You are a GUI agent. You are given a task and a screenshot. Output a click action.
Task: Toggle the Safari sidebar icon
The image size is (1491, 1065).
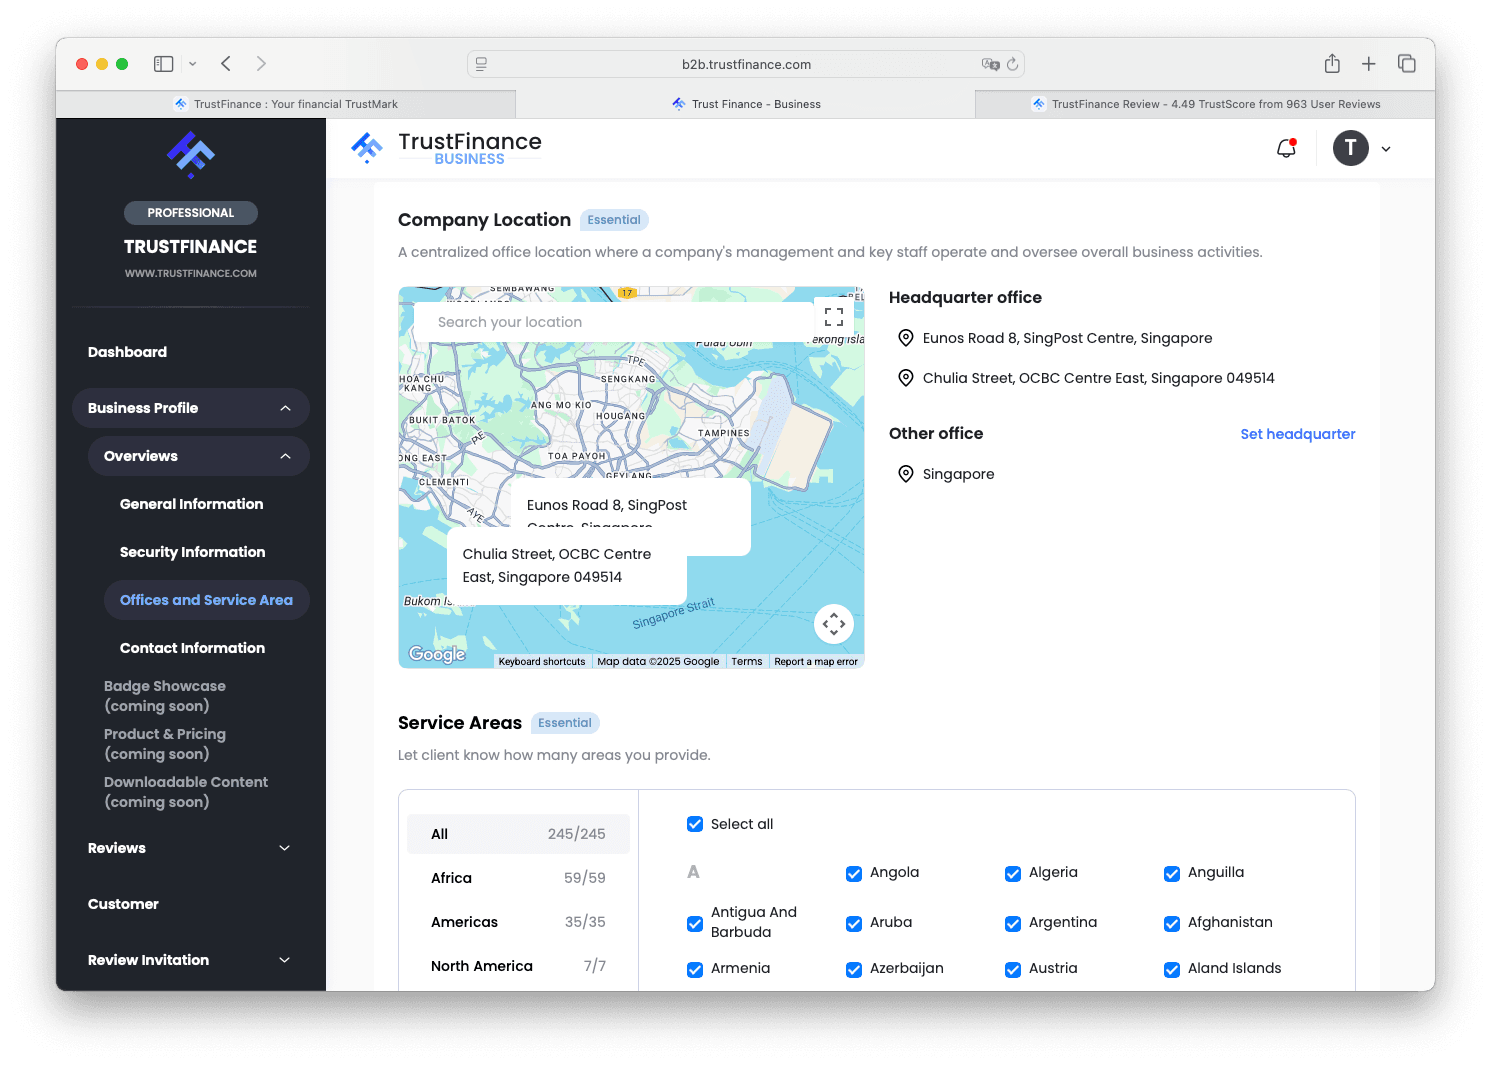[x=164, y=64]
